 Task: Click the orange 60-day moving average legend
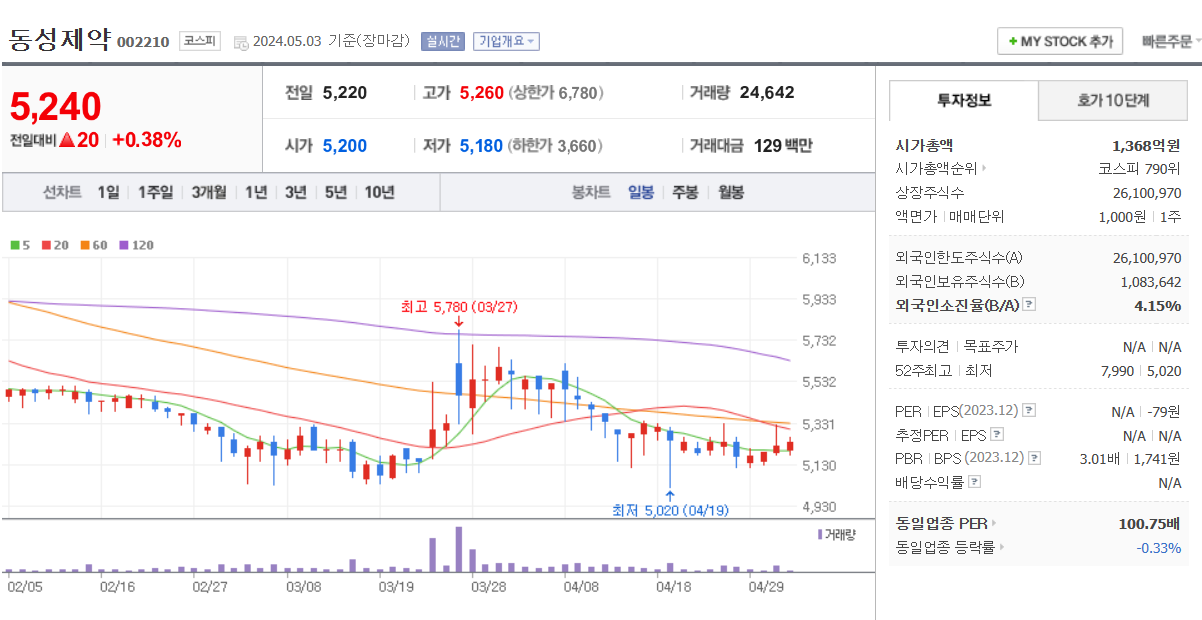93,244
